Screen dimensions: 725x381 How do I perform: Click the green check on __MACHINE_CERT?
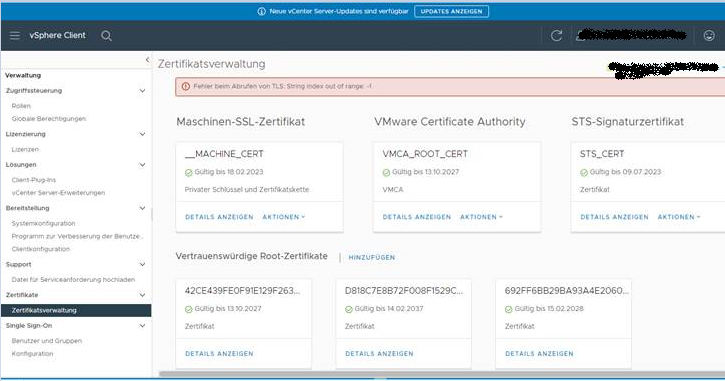pyautogui.click(x=189, y=172)
